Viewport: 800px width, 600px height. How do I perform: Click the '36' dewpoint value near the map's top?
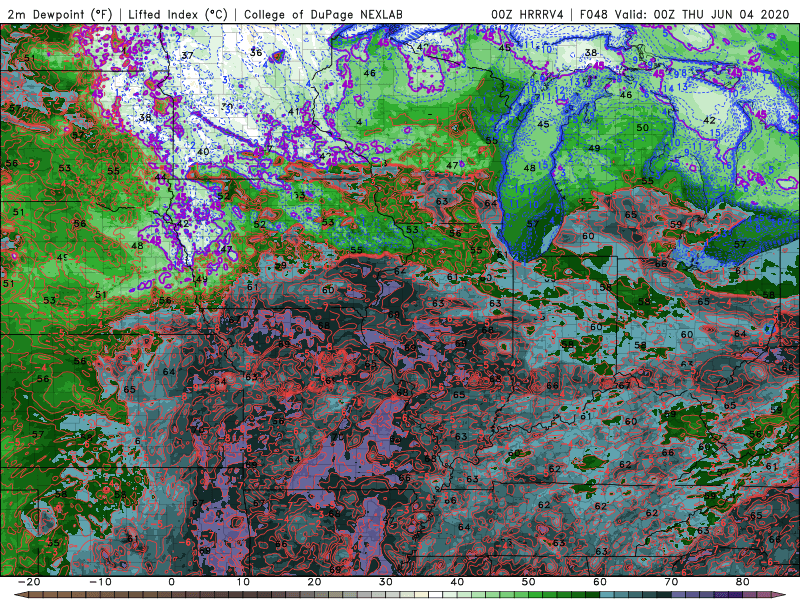(256, 53)
